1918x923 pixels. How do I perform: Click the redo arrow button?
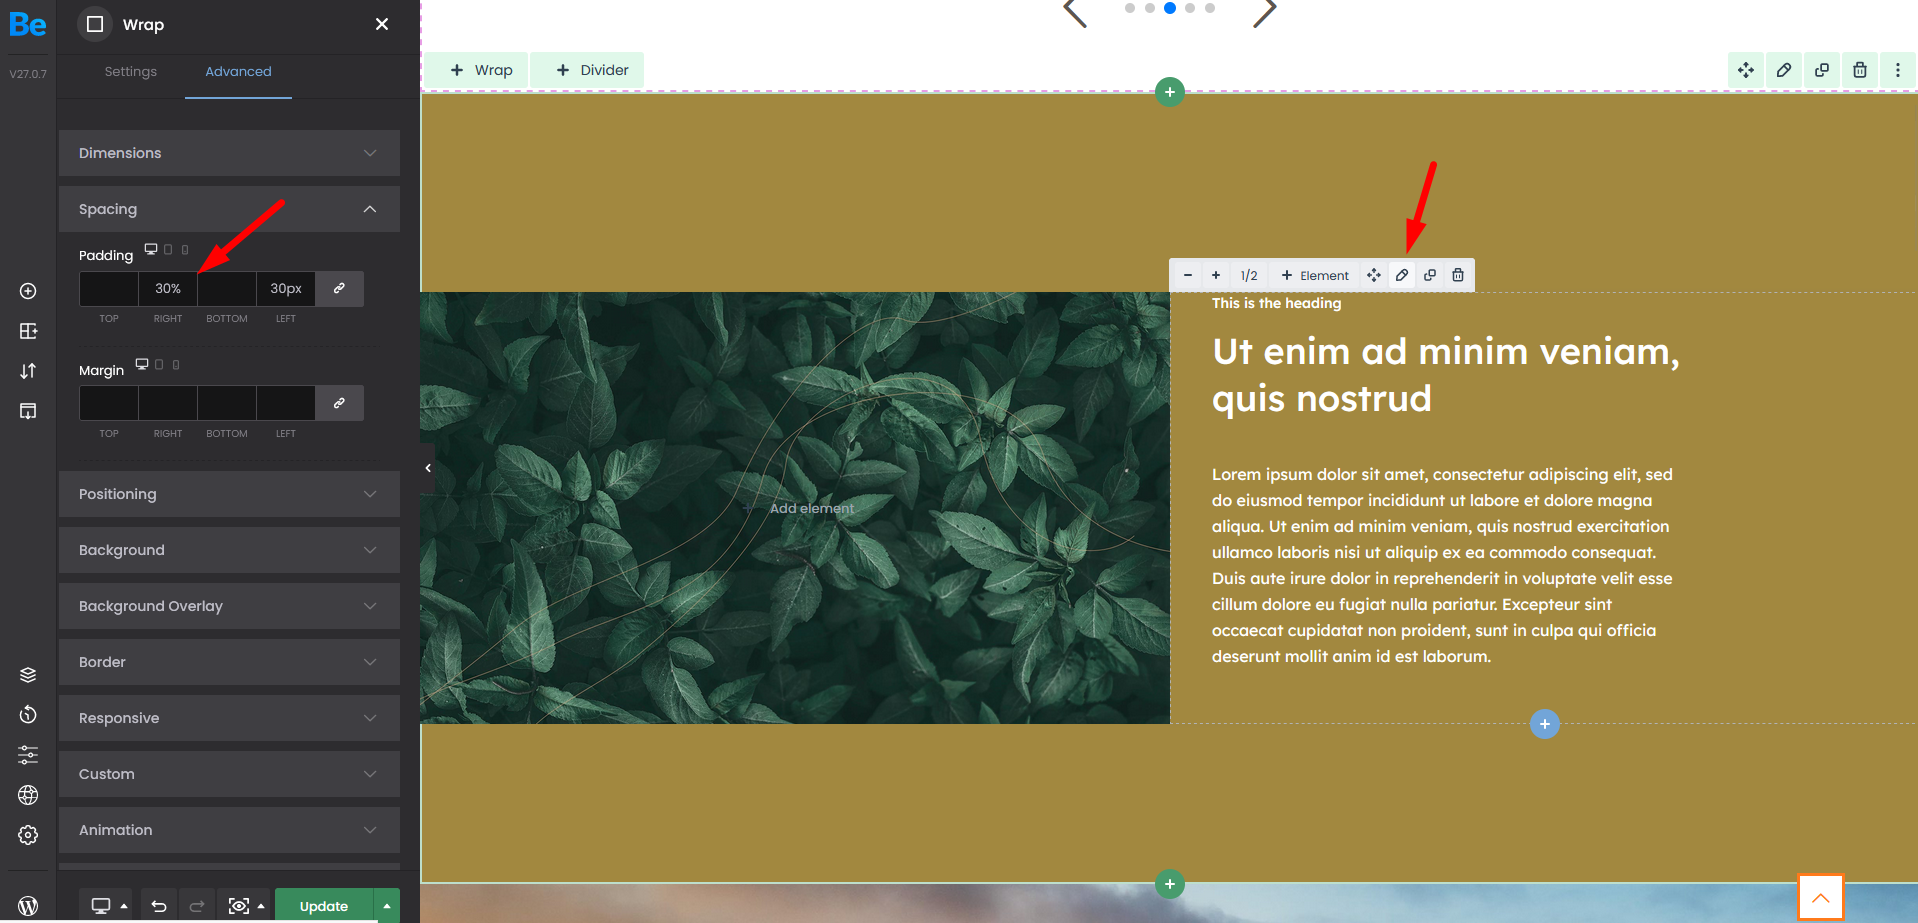click(197, 906)
